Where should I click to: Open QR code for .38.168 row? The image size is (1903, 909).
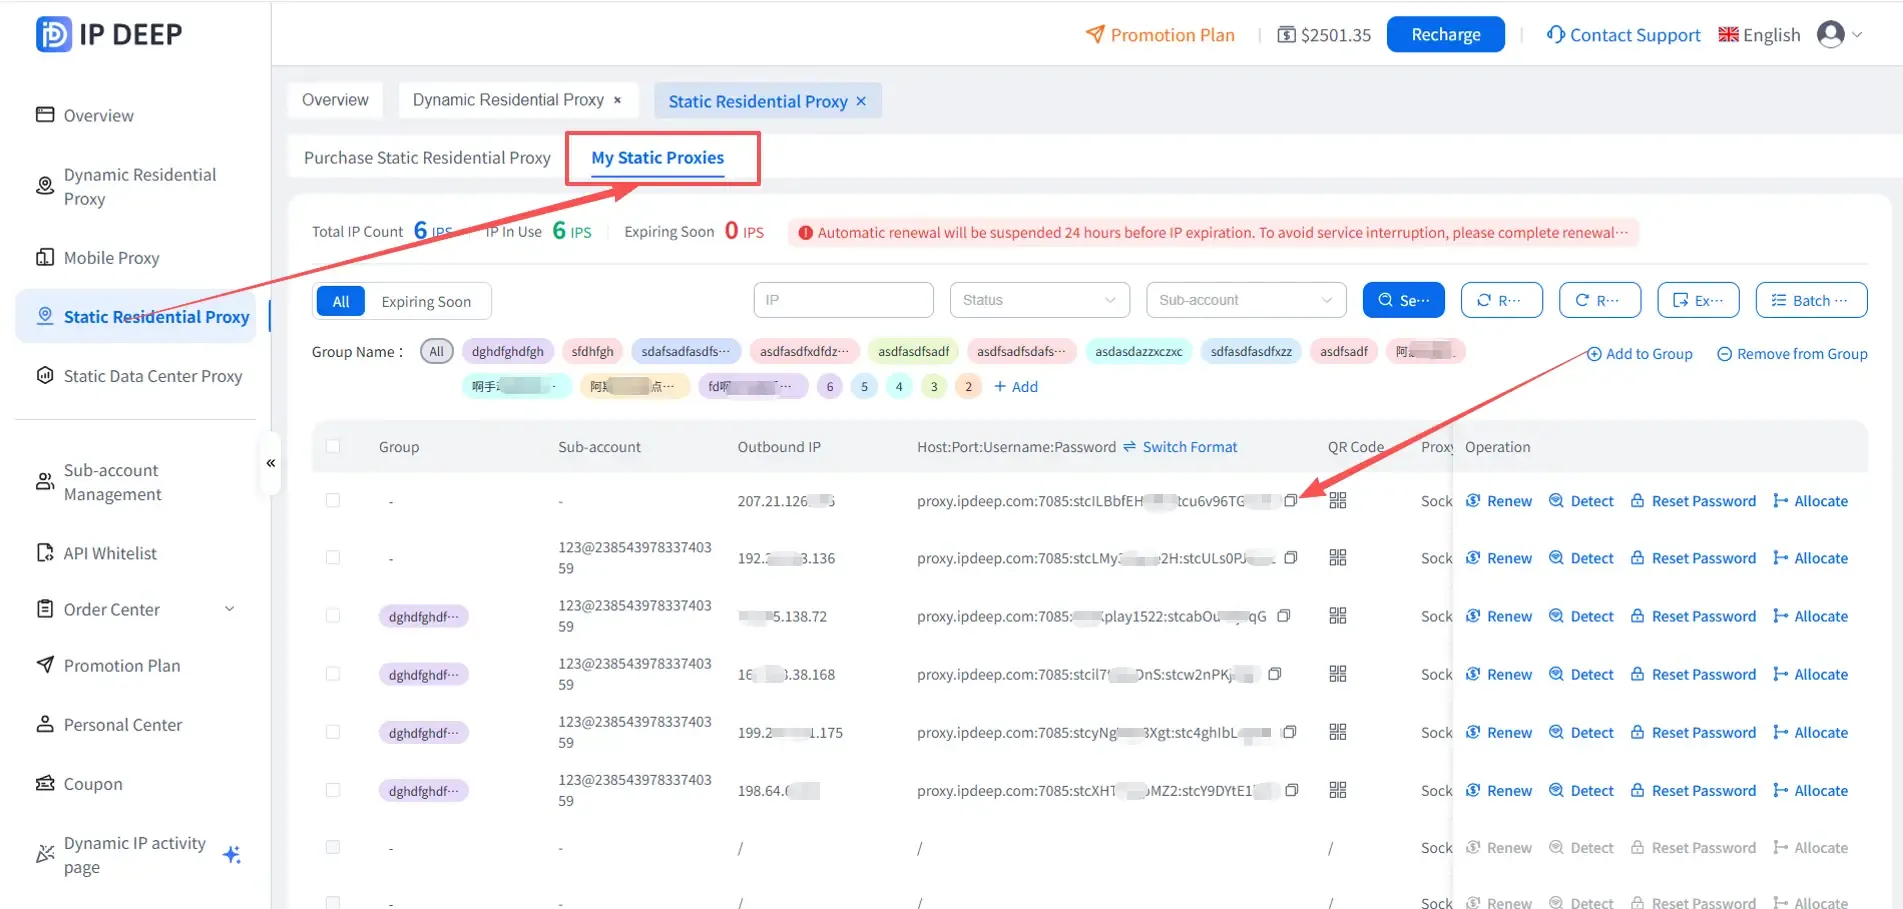1338,674
